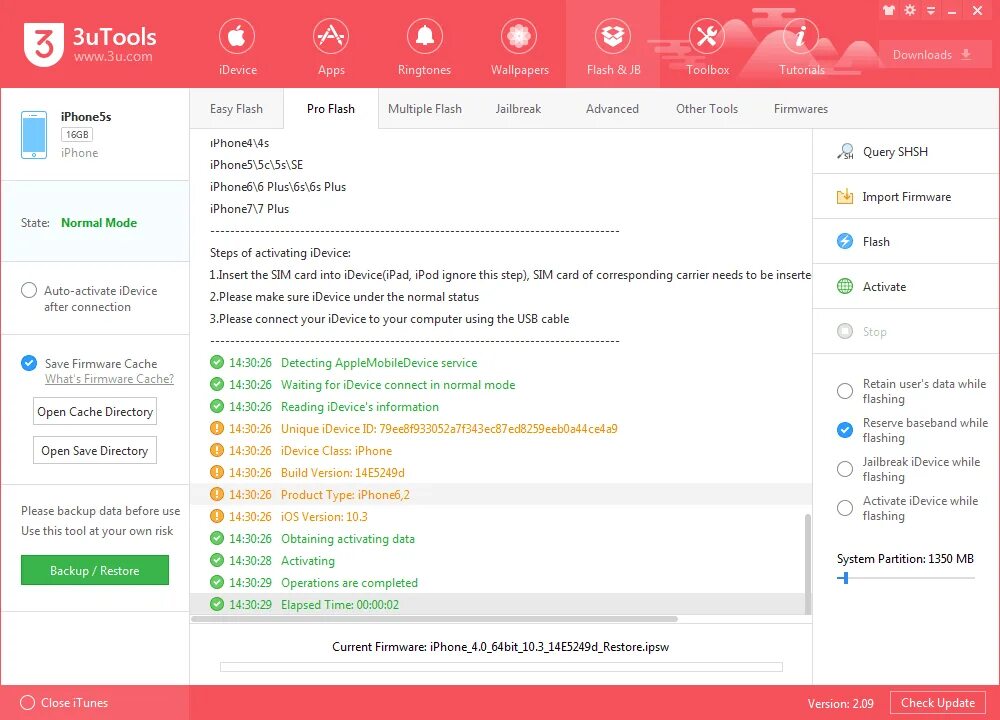Image resolution: width=1000 pixels, height=720 pixels.
Task: Open the iDevice section icon
Action: [237, 36]
